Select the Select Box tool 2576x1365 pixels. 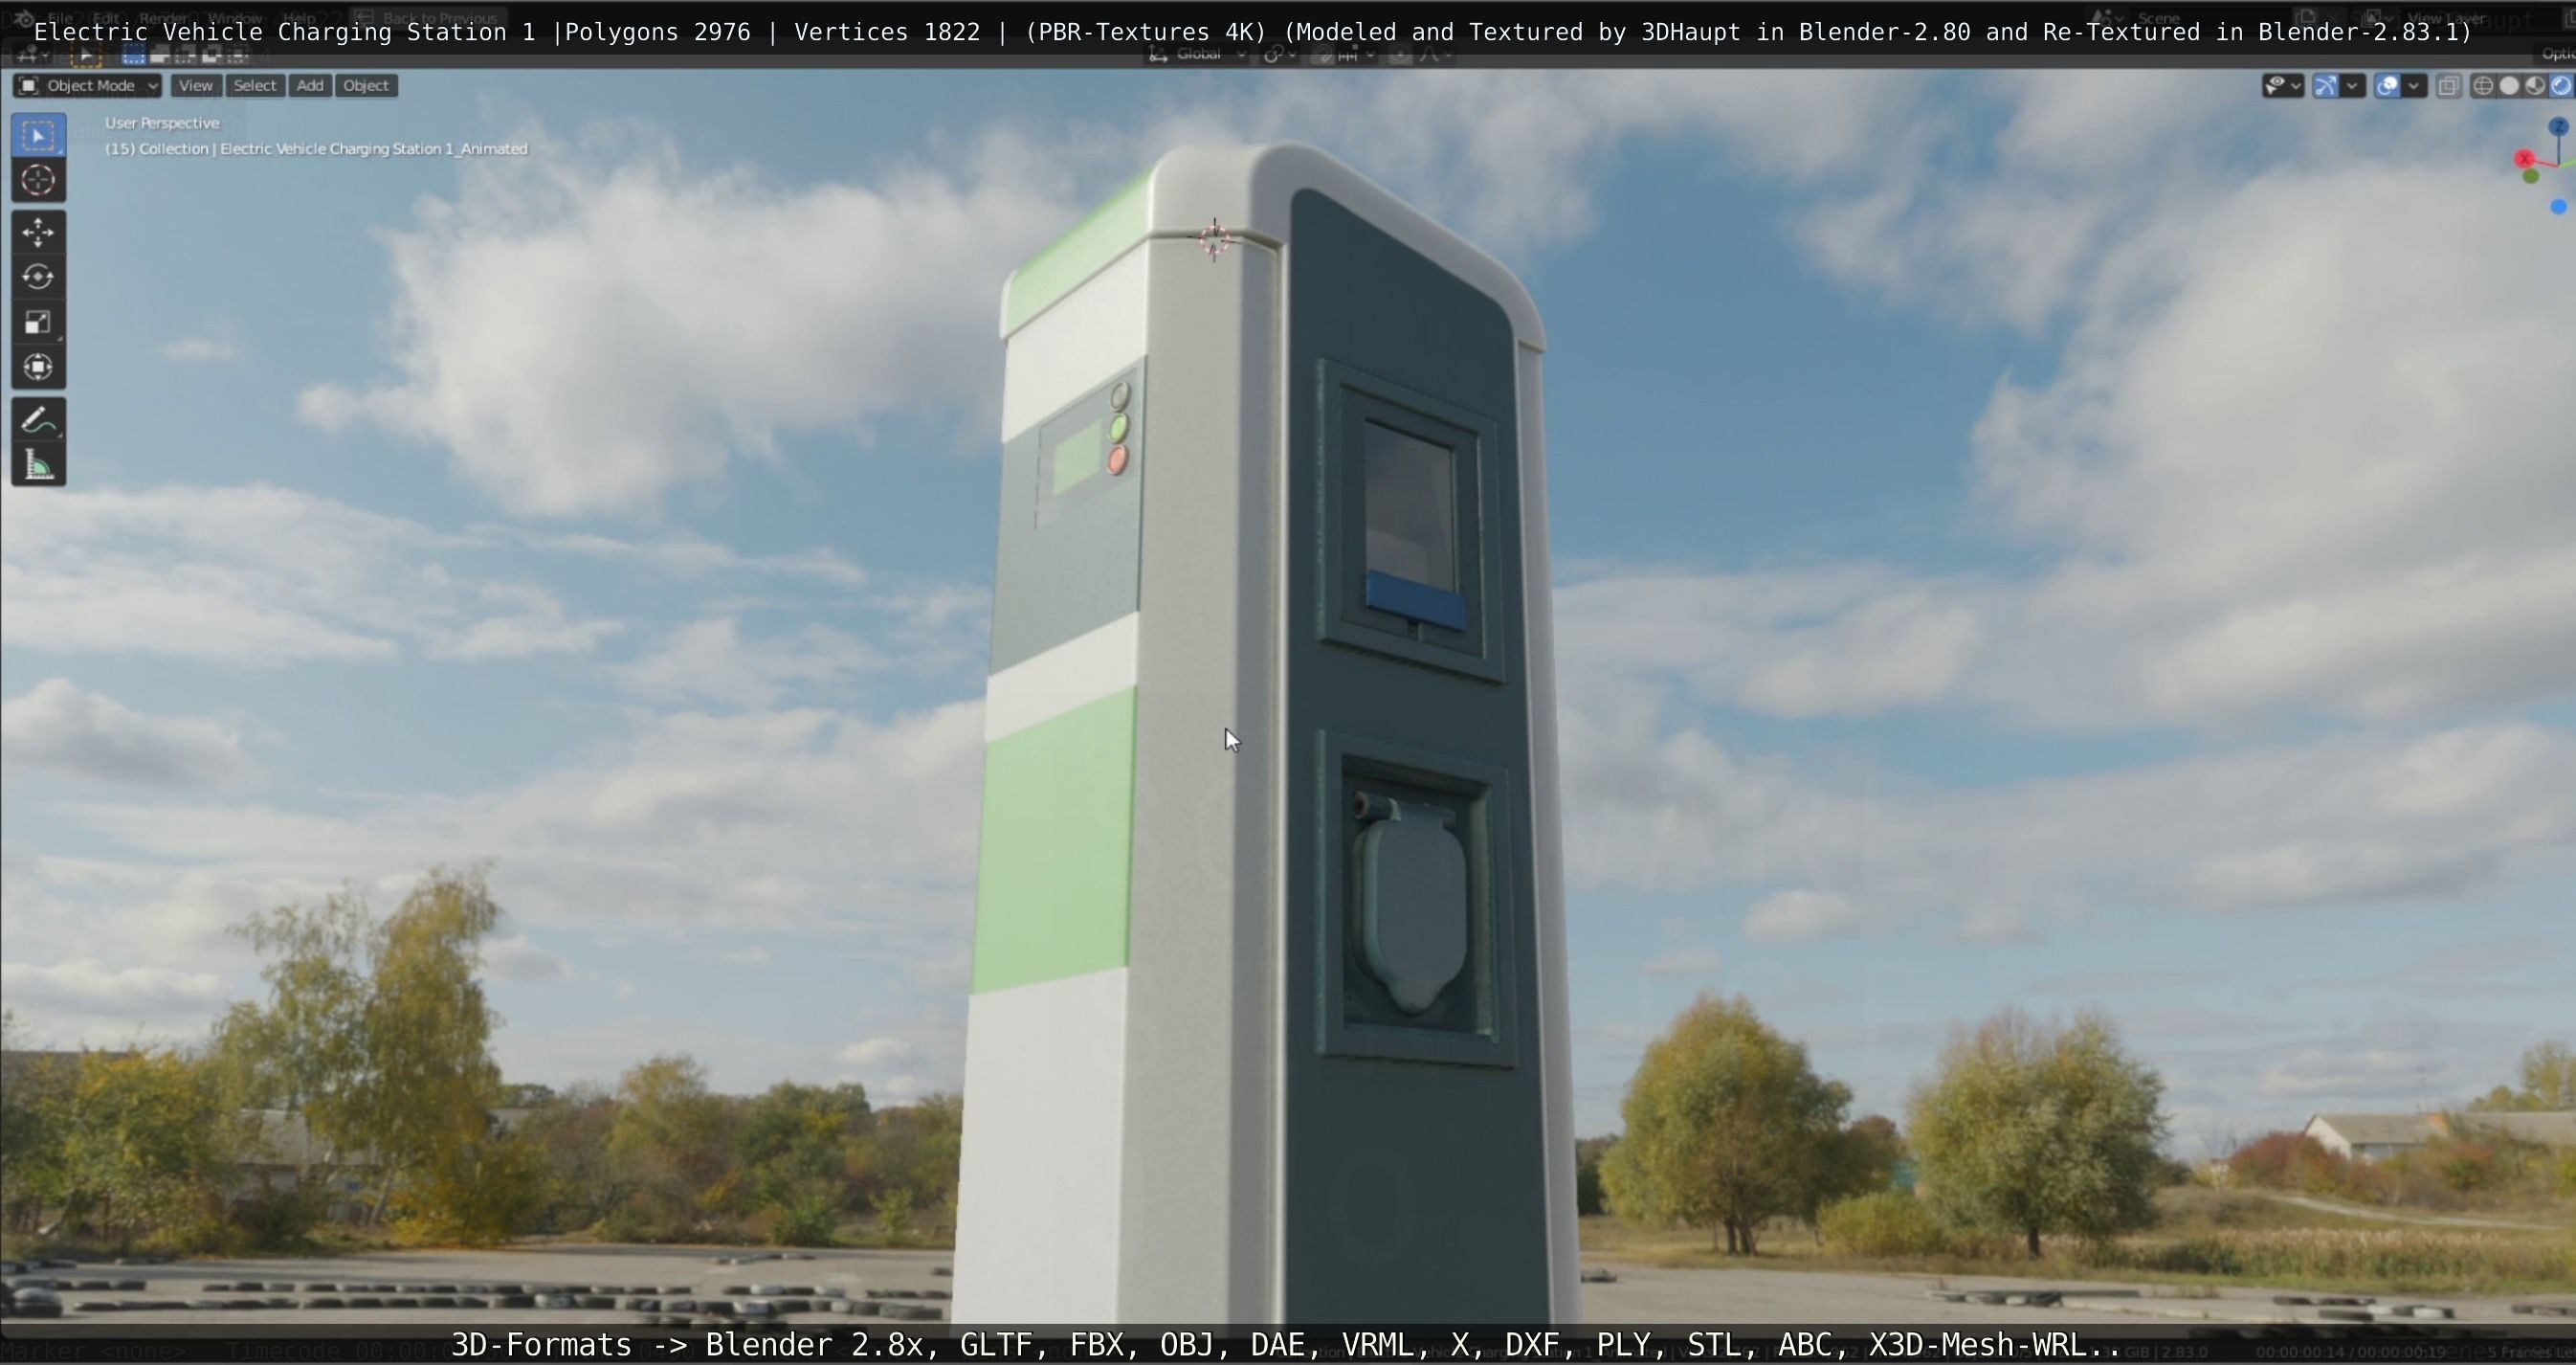[38, 135]
